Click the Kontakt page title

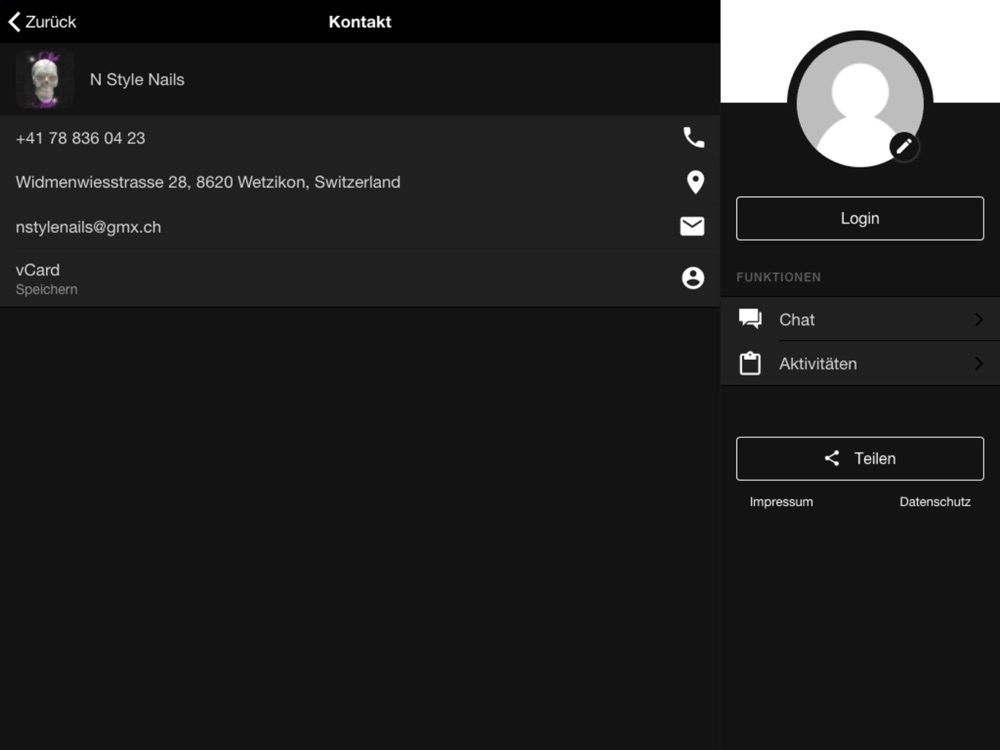[x=360, y=22]
